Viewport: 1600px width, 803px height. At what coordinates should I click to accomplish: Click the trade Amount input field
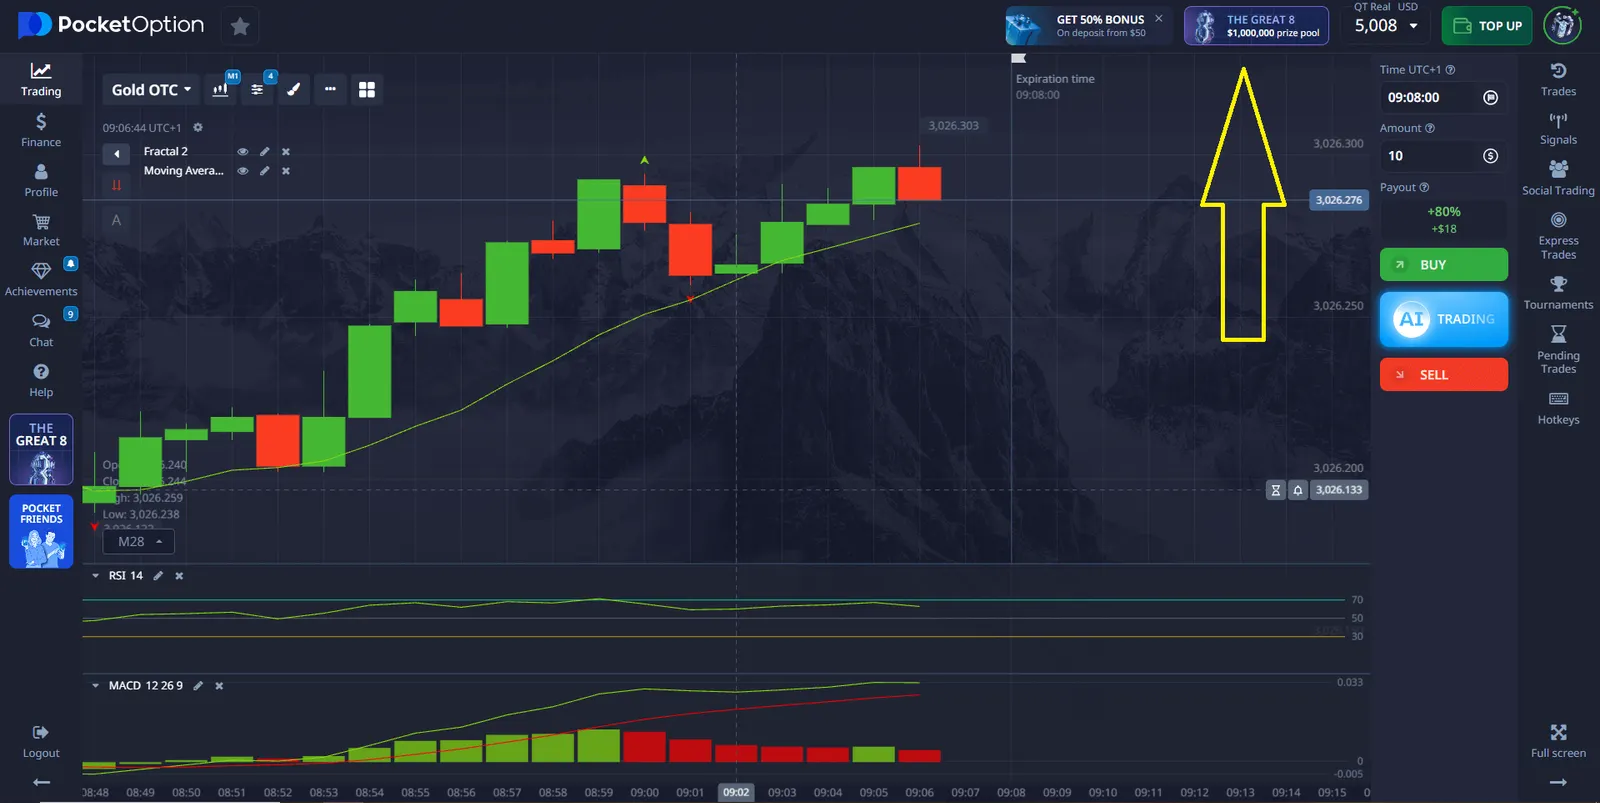[x=1430, y=156]
